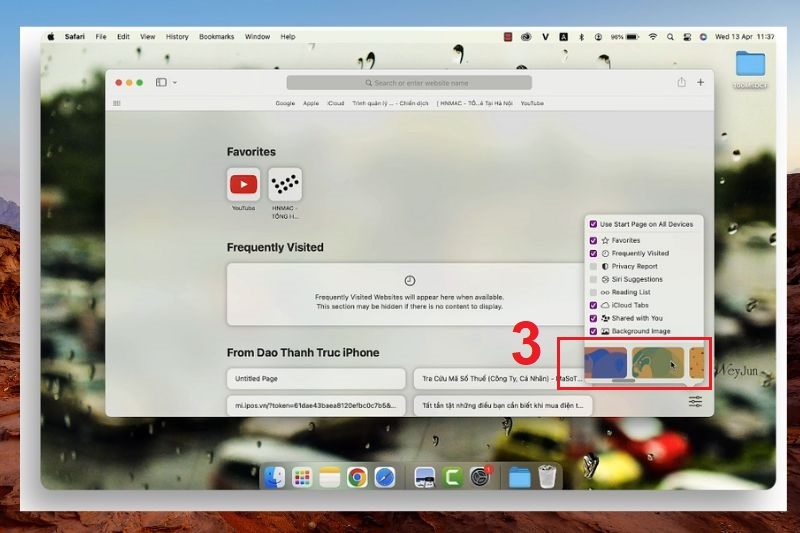Screen dimensions: 800x533
Task: Open the View menu
Action: pos(147,37)
